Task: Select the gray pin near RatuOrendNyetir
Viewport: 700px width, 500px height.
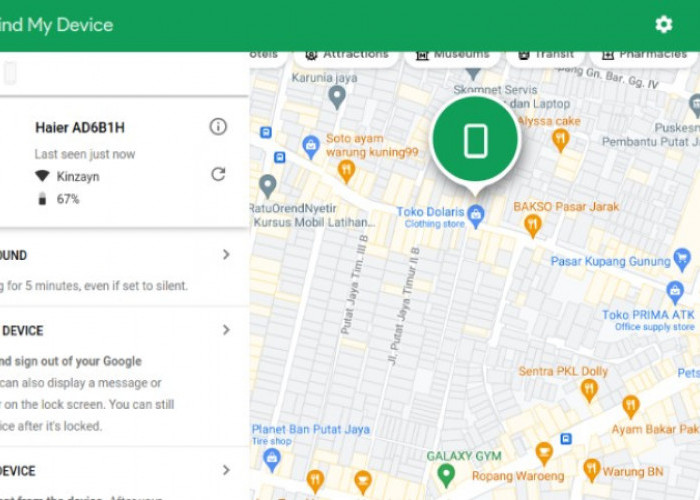Action: coord(268,186)
